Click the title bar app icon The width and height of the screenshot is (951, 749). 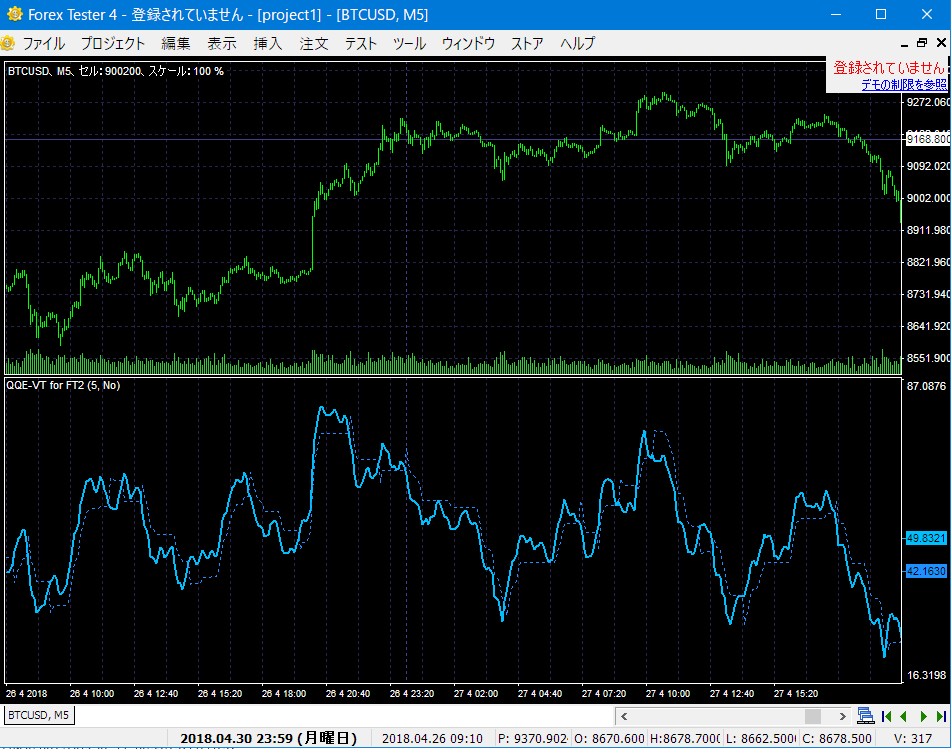(15, 14)
